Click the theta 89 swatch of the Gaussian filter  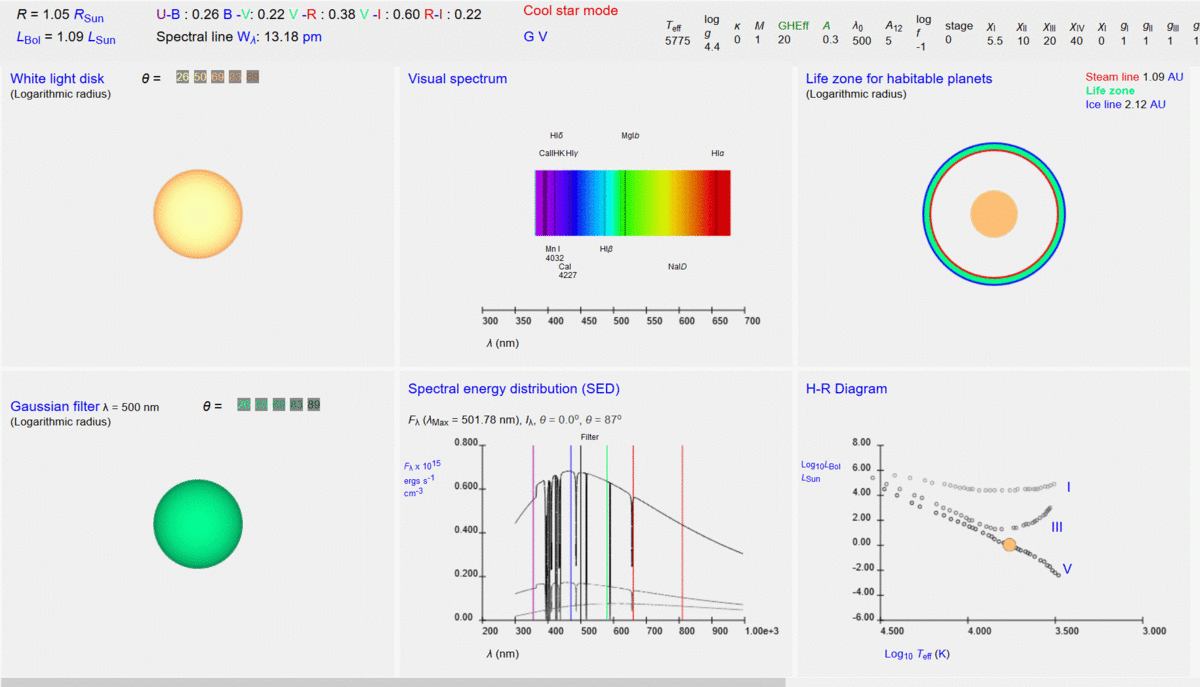pyautogui.click(x=313, y=405)
